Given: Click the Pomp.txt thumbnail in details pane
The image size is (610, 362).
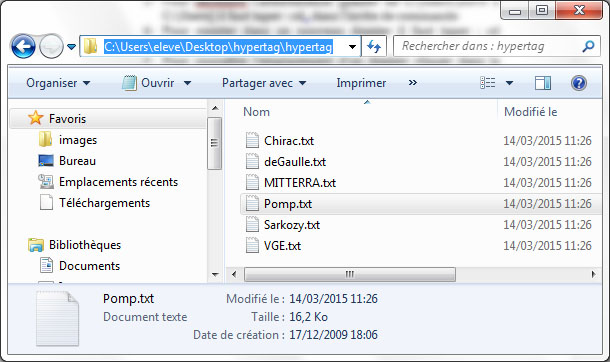Looking at the screenshot, I should [58, 319].
